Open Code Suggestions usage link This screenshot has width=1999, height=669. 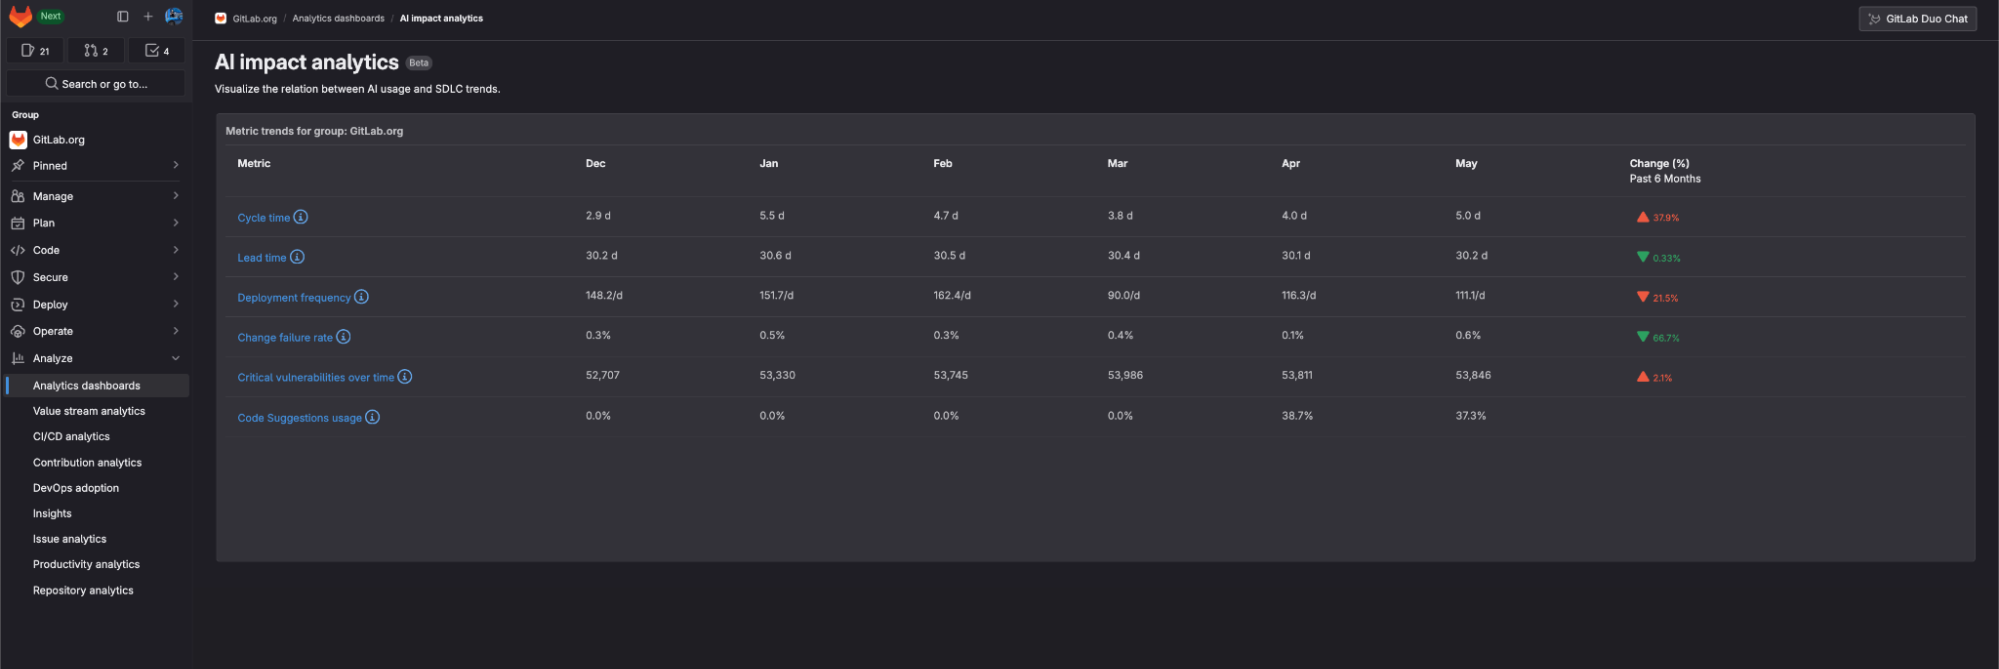(299, 417)
